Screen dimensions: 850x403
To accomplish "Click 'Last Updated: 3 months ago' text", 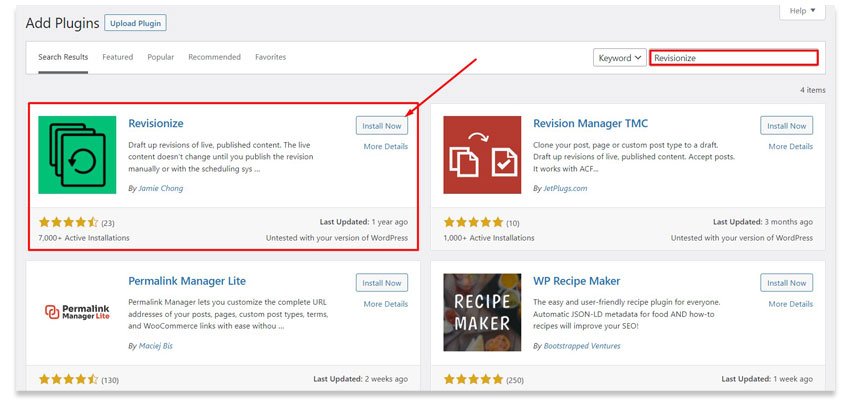I will coord(763,222).
